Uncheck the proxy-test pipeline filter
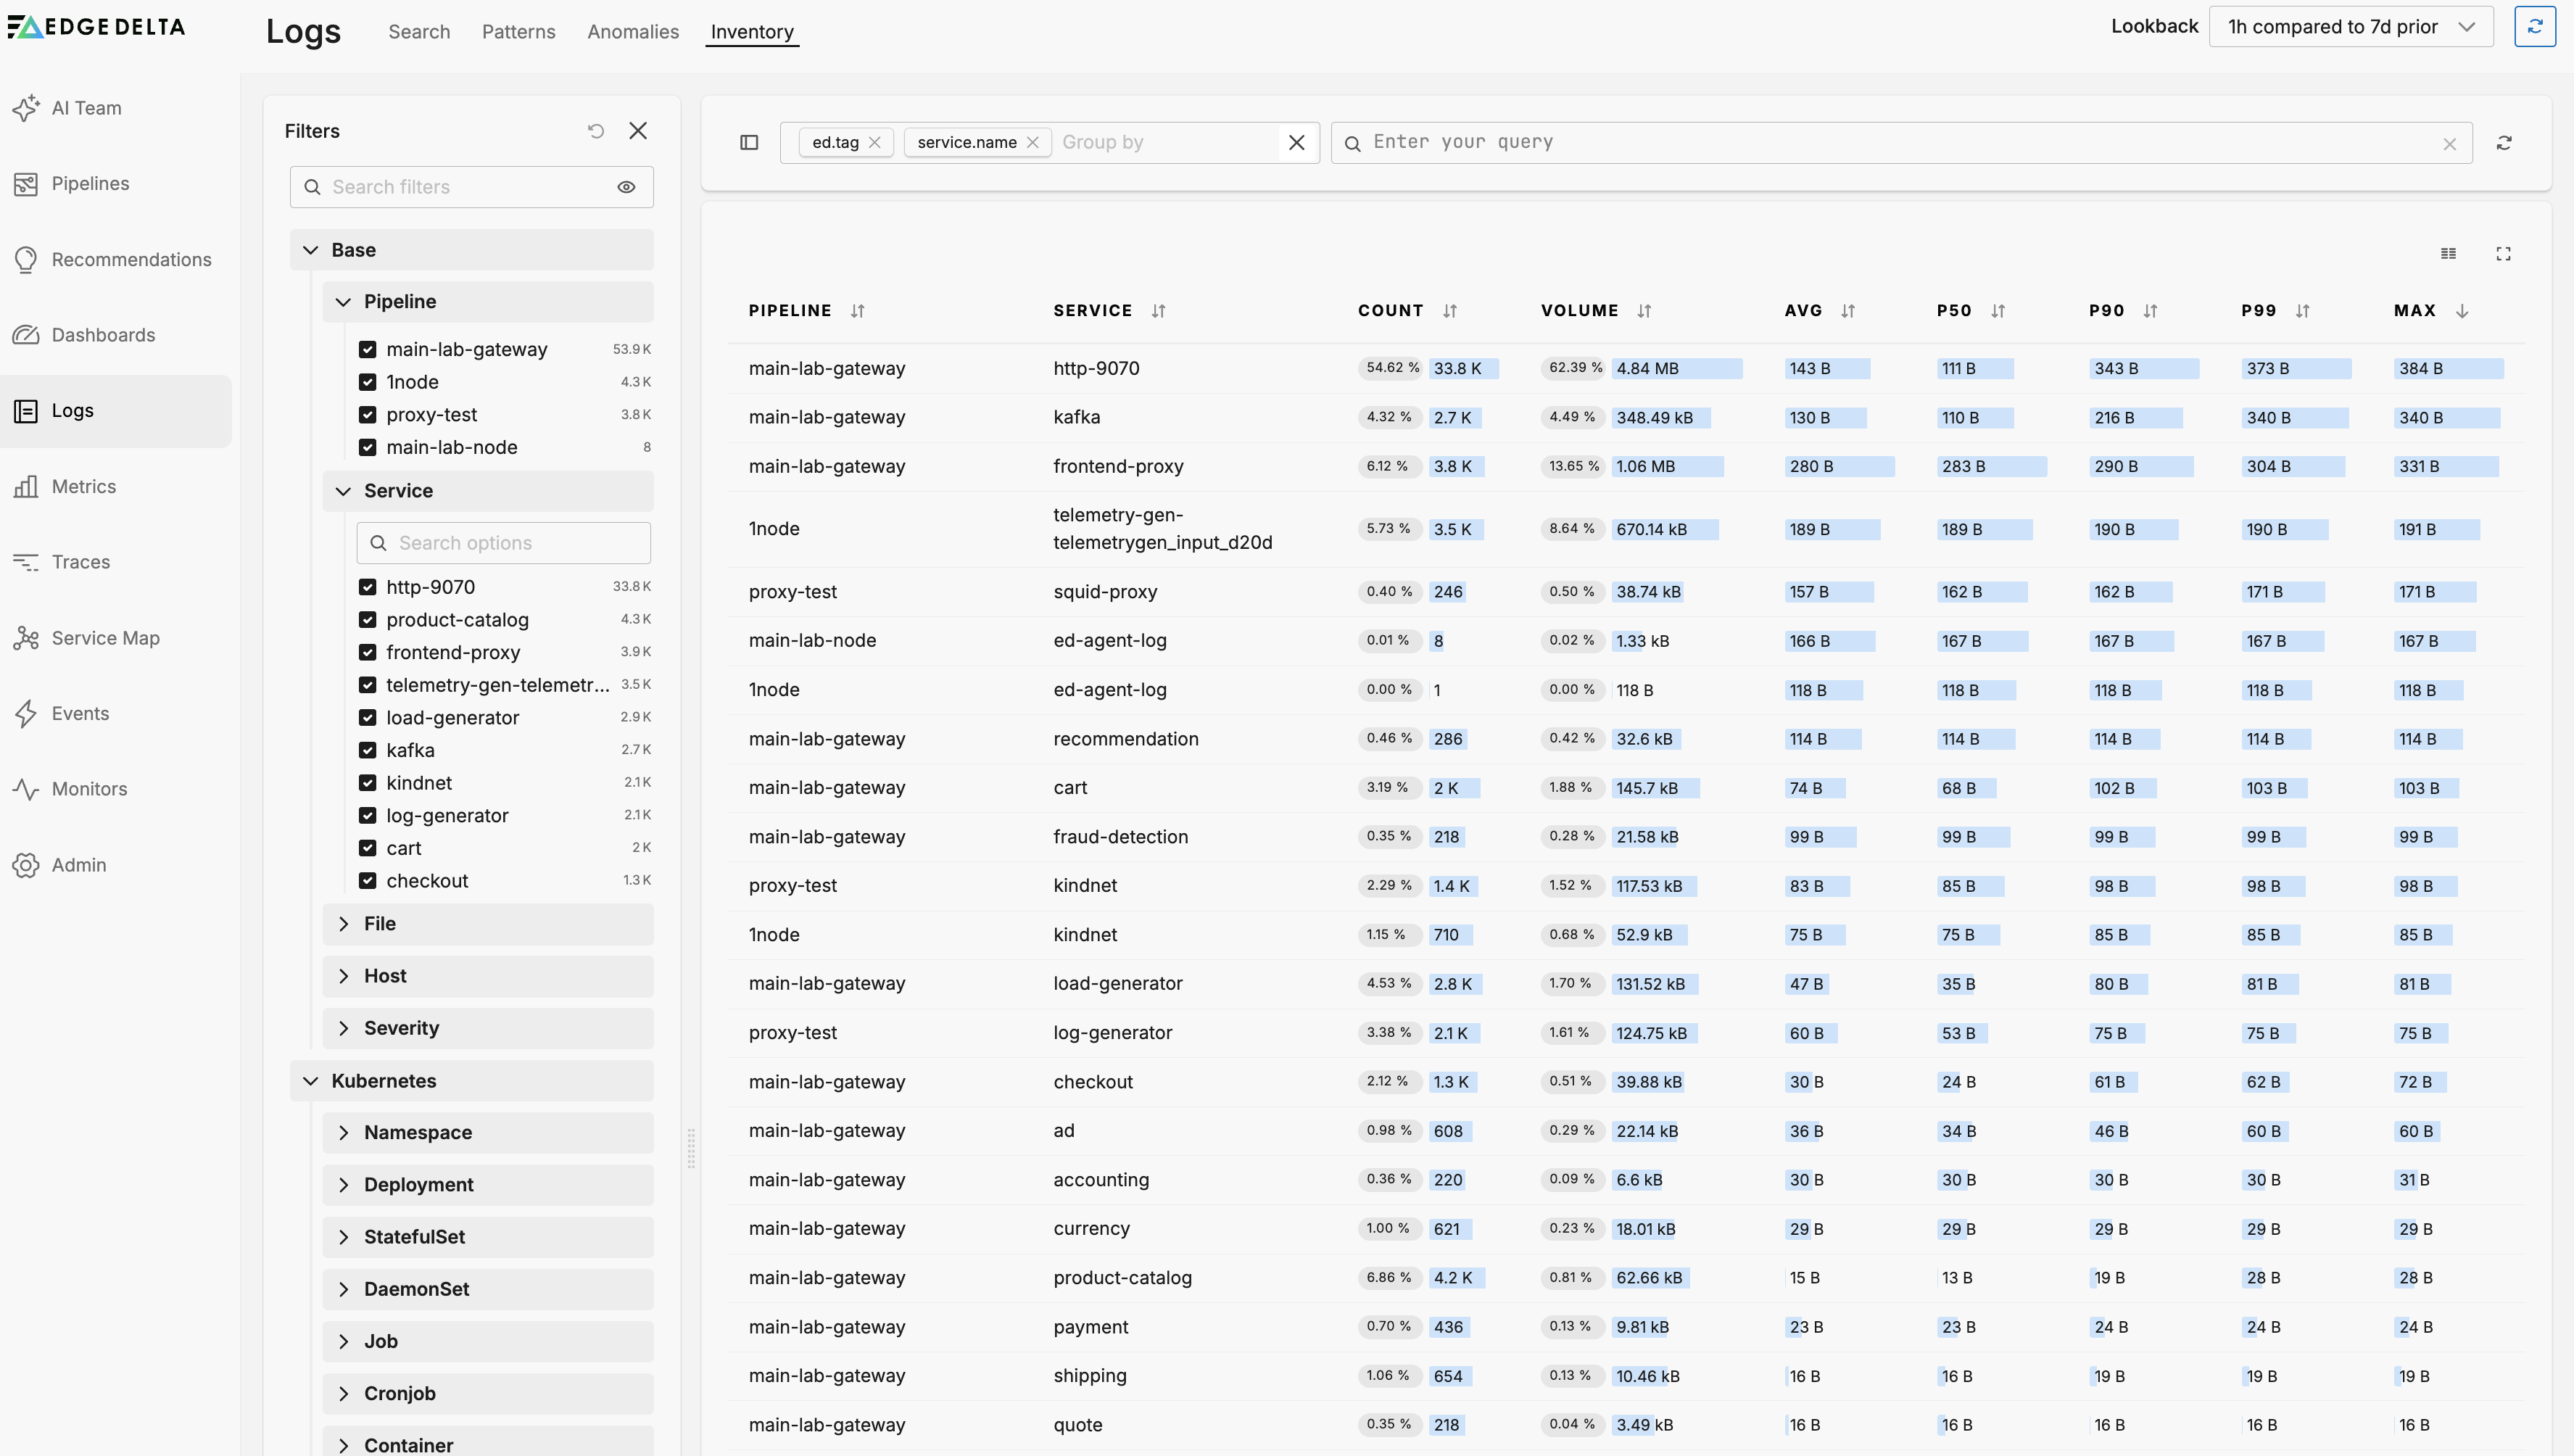 click(367, 414)
